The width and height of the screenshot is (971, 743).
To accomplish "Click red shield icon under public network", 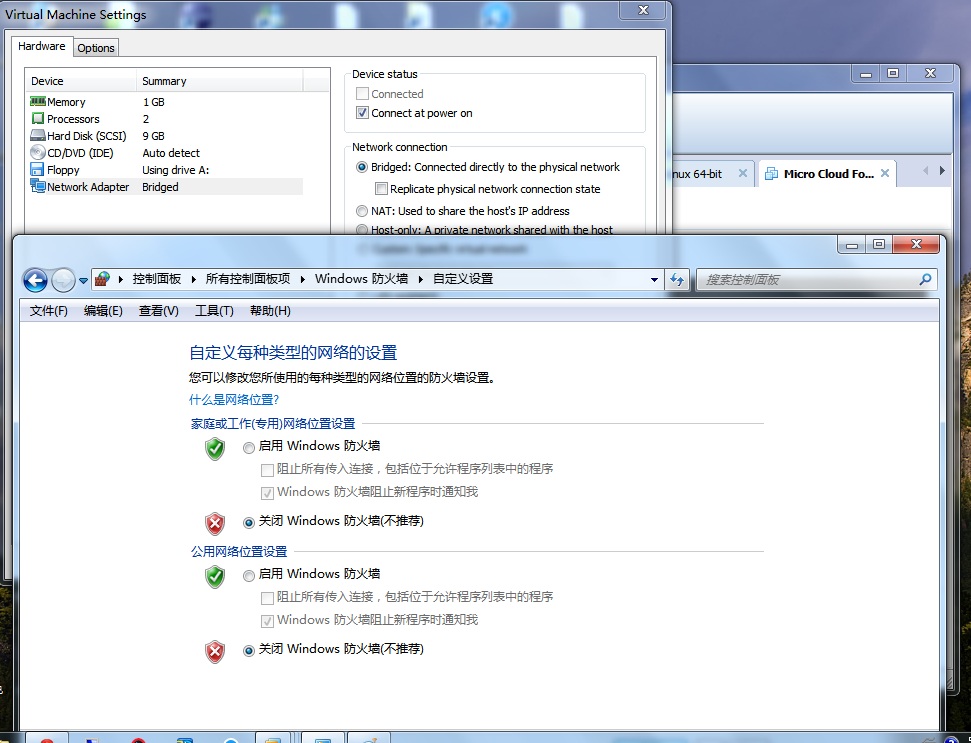I will coord(215,652).
